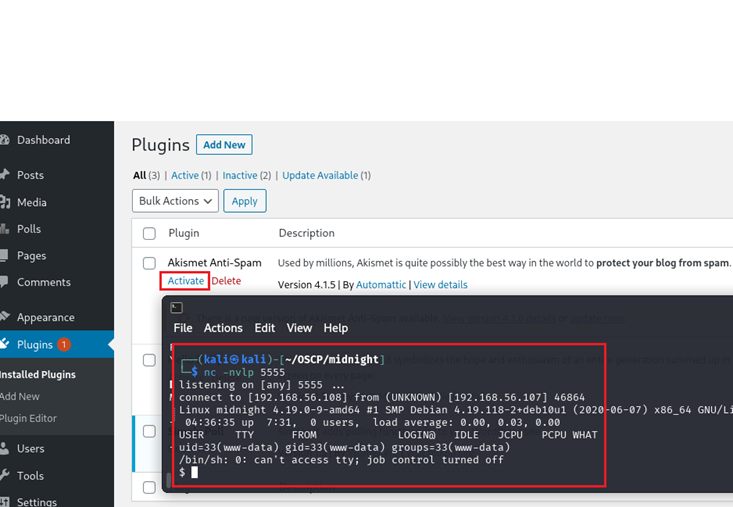This screenshot has width=733, height=507.
Task: Click the Media icon in sidebar
Action: [x=5, y=202]
